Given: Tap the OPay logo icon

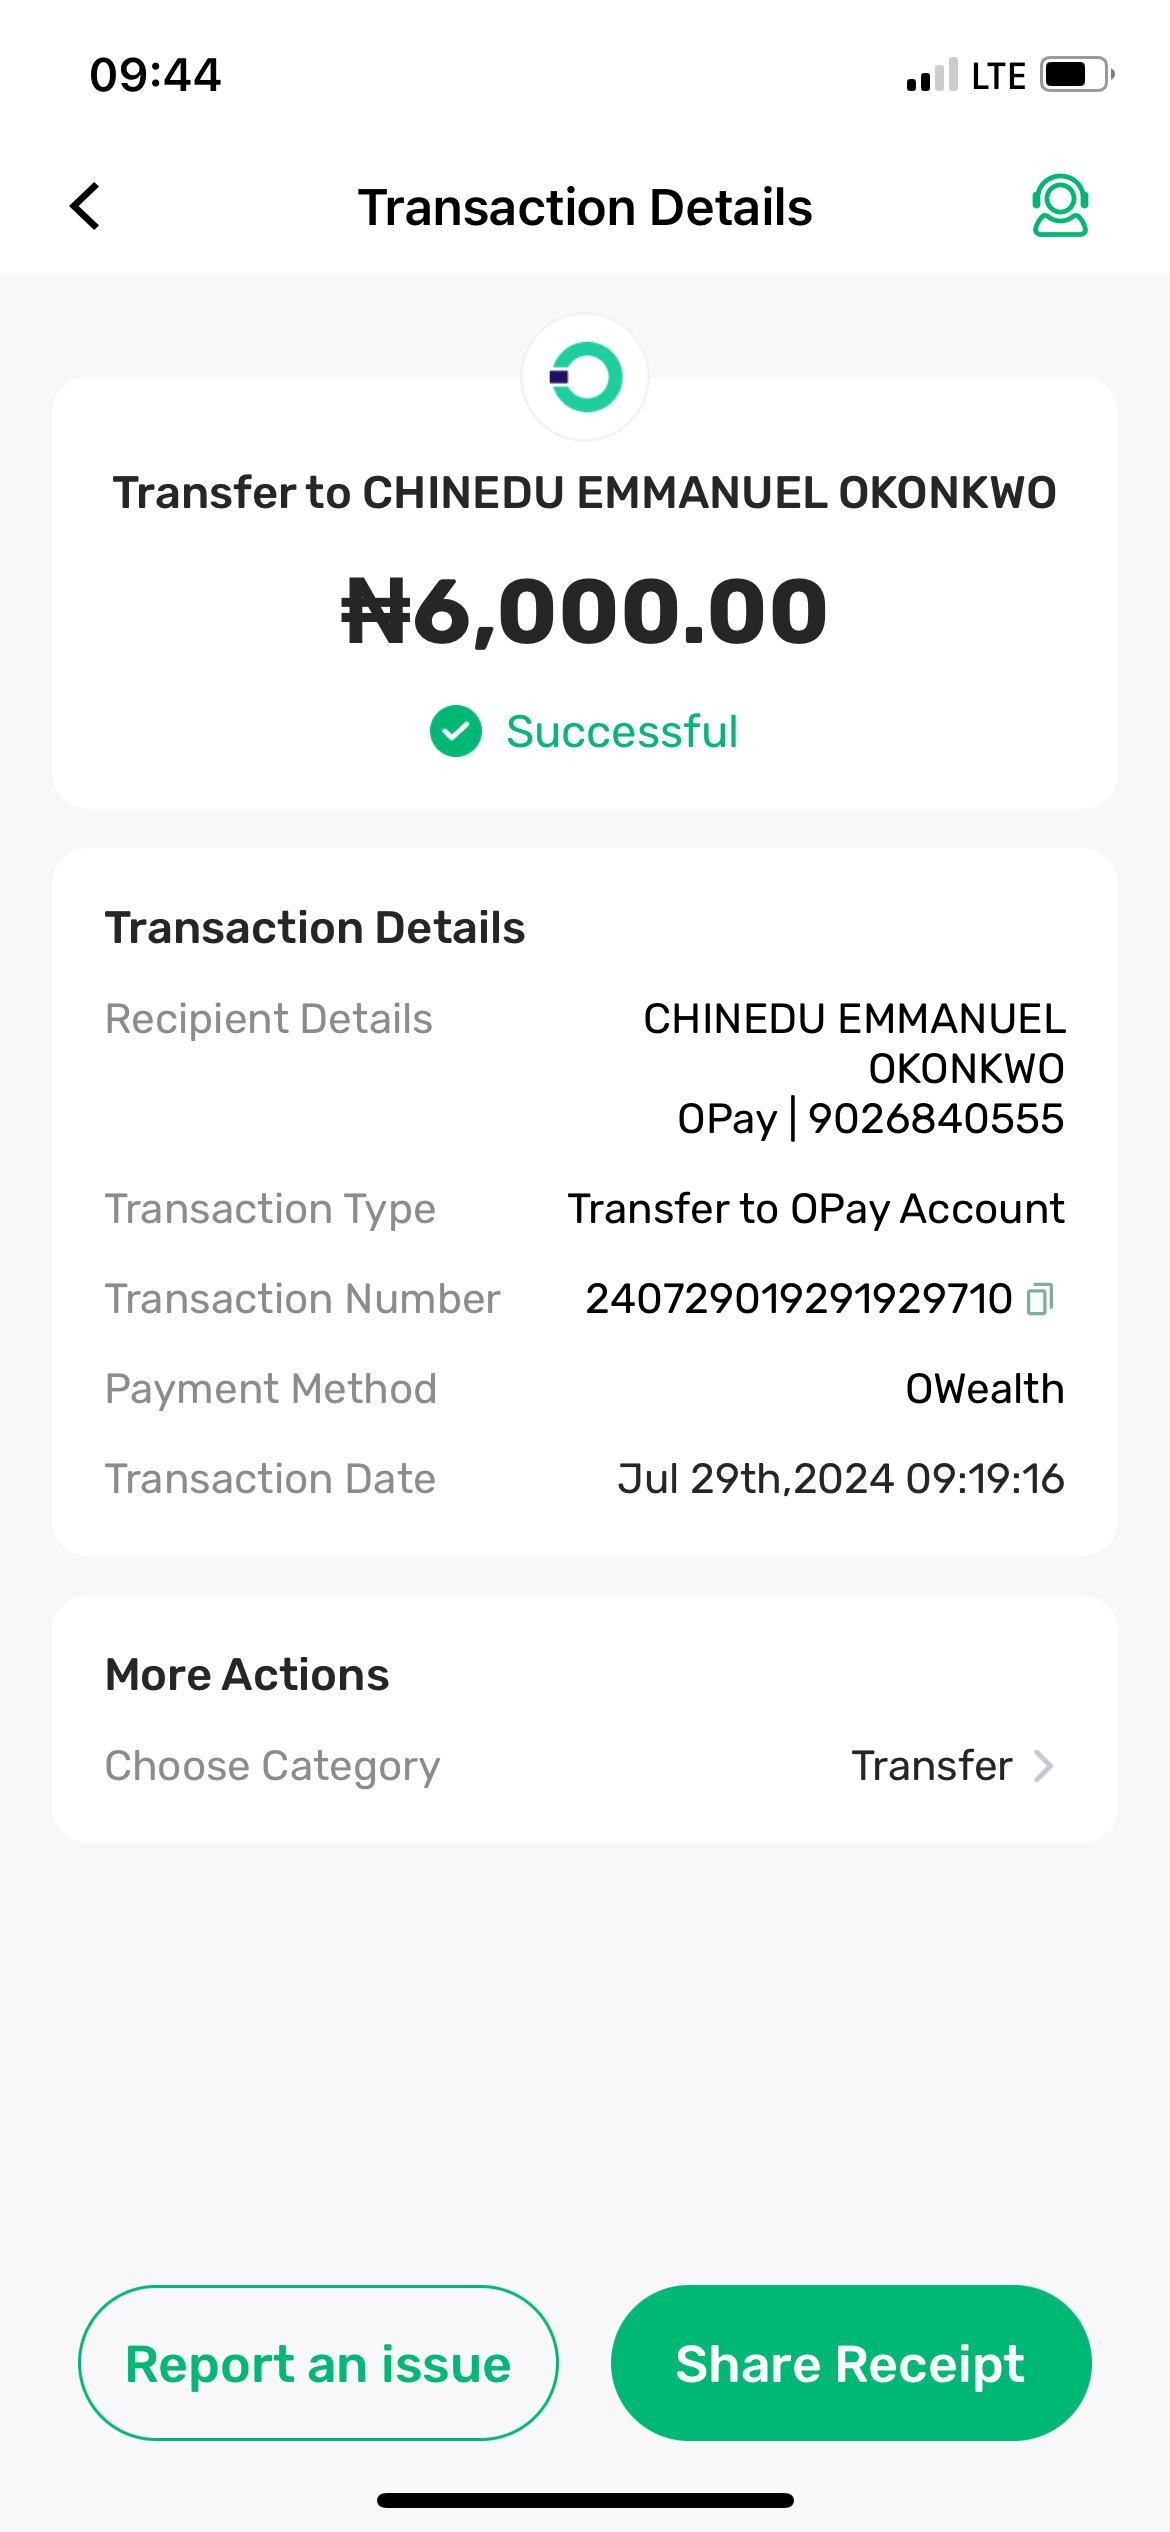Looking at the screenshot, I should click(585, 377).
